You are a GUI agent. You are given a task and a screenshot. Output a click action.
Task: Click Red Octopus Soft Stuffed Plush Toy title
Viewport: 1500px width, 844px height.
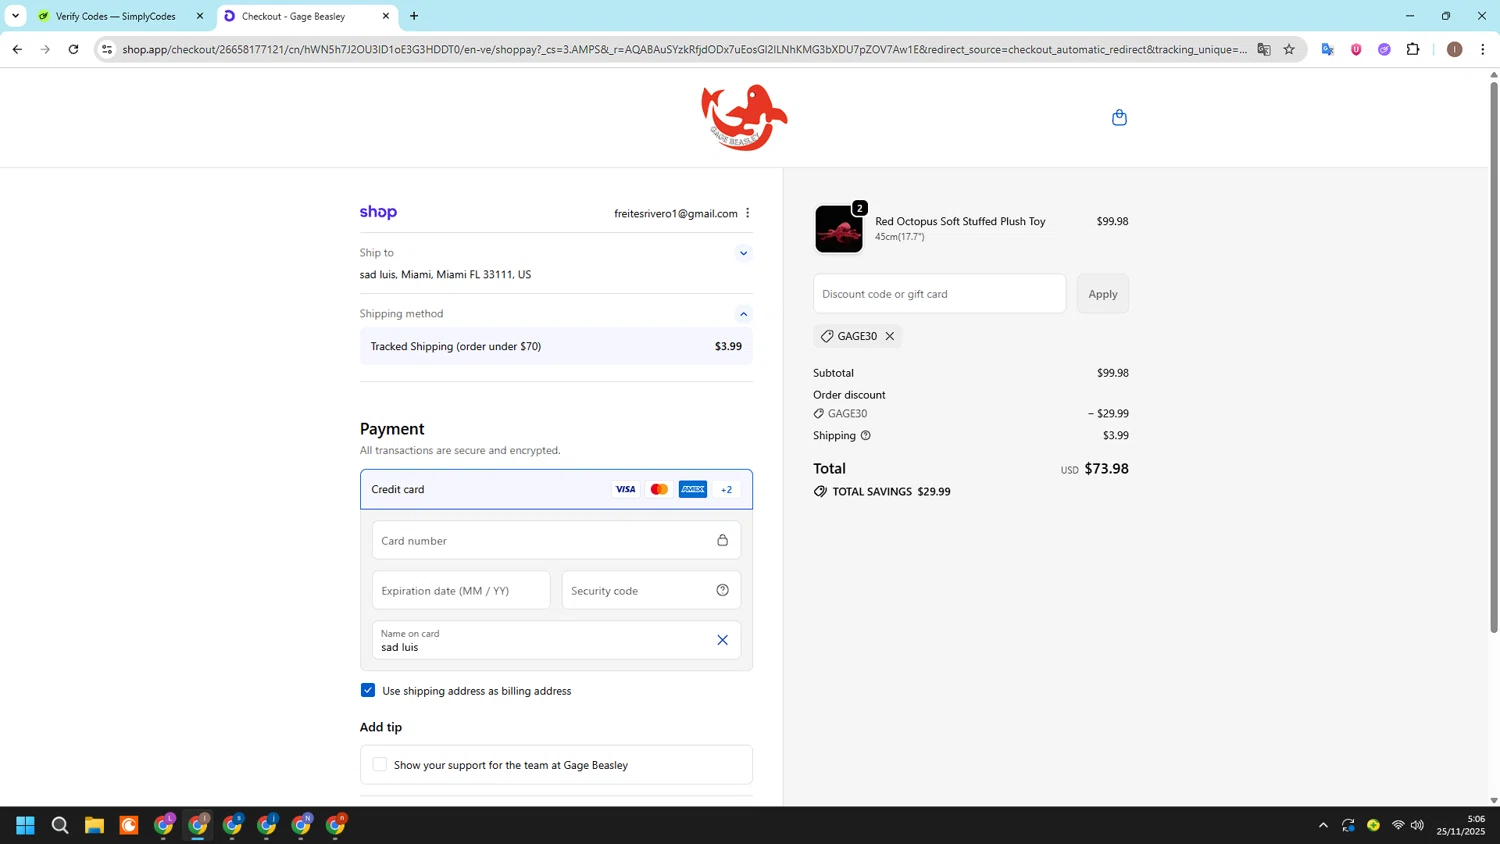click(x=960, y=221)
